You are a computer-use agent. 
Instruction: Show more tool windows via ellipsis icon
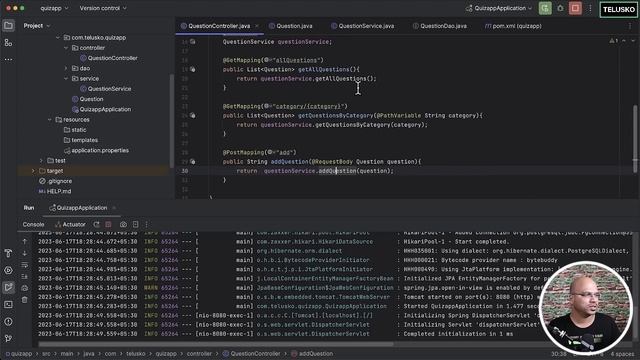[x=8, y=60]
